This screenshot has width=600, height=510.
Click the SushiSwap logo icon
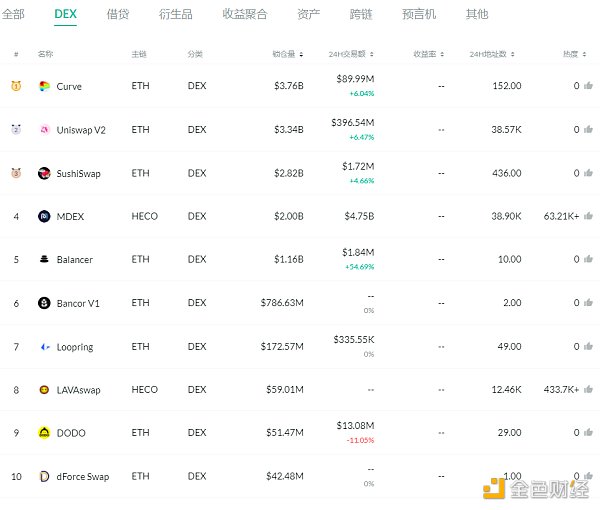coord(44,173)
